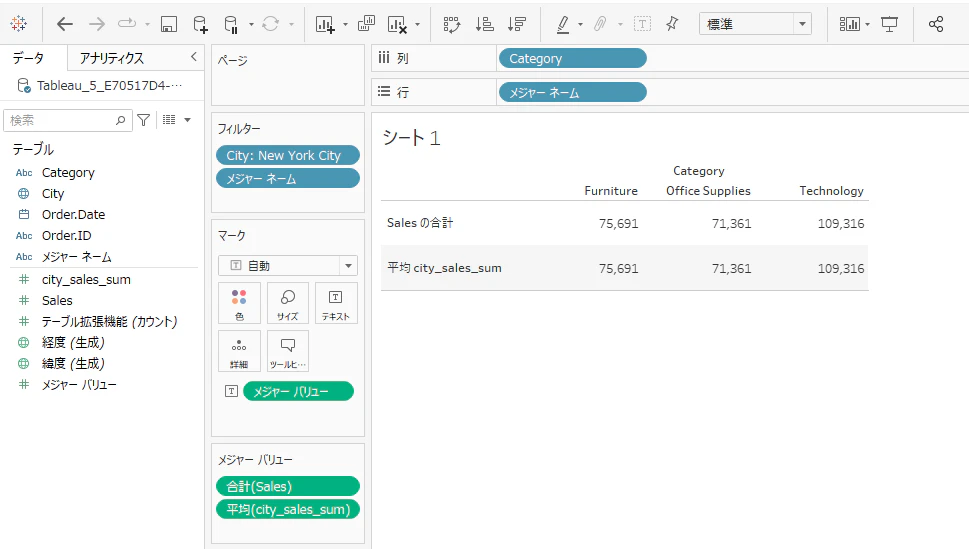Viewport: 969px width, 549px height.
Task: Select the Order.Date field
Action: (x=73, y=215)
